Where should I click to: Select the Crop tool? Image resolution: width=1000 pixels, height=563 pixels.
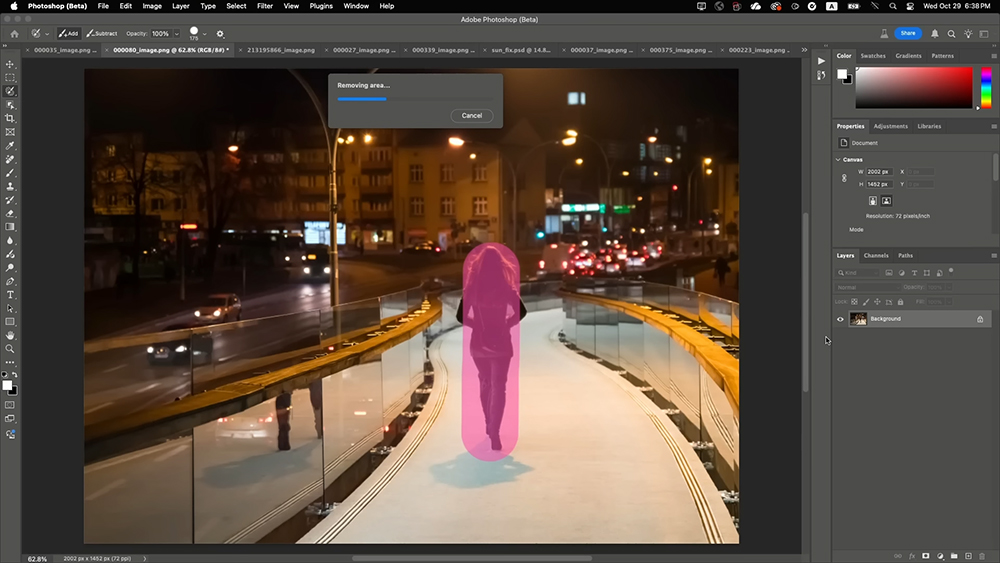point(10,118)
